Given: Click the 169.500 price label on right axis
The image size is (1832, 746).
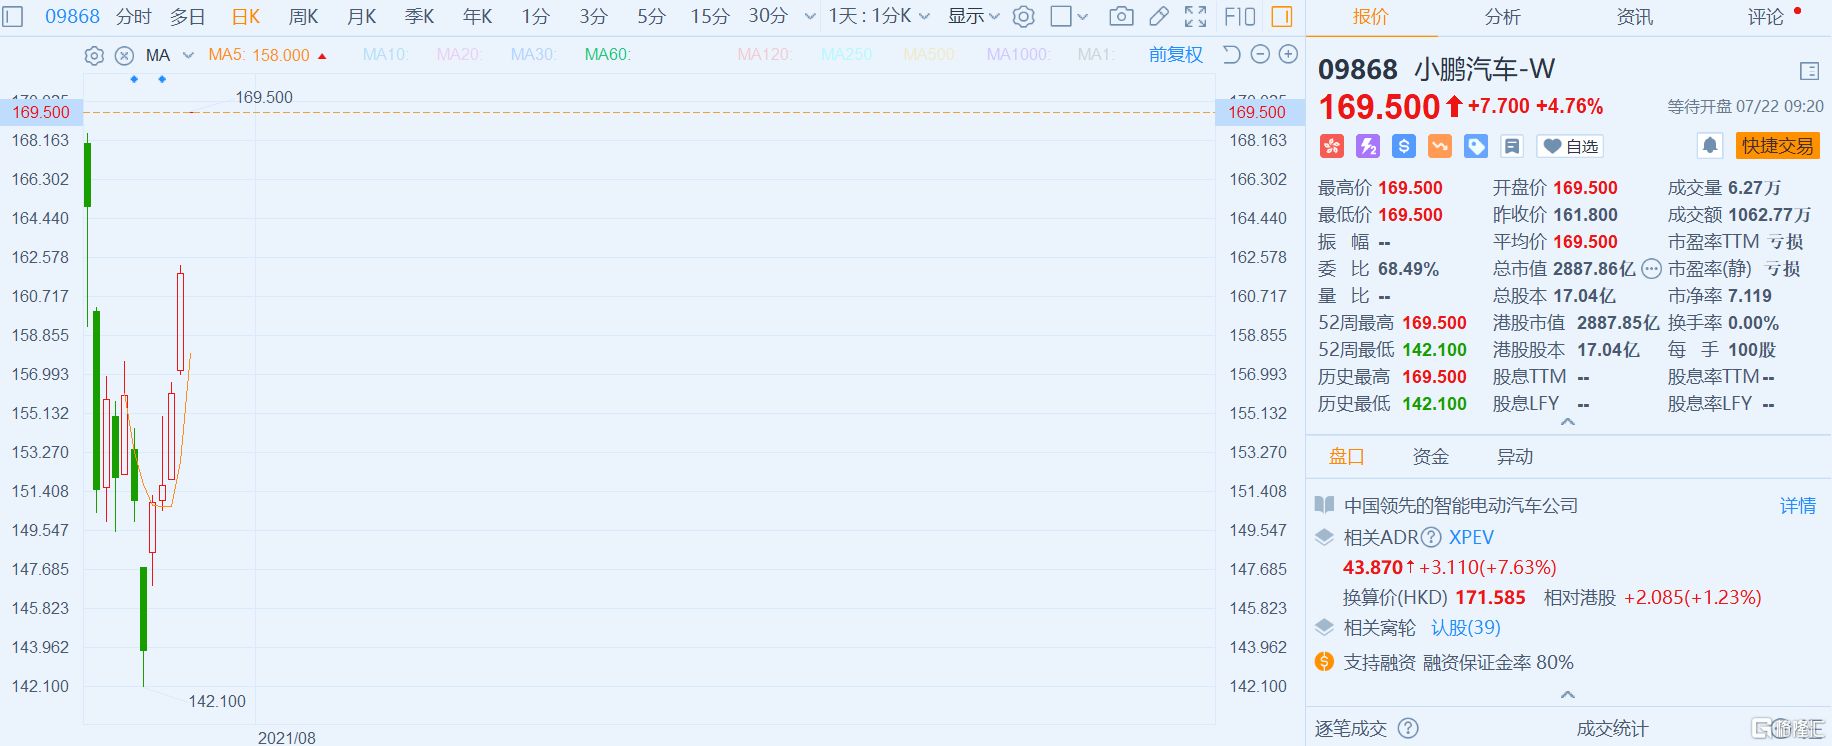Looking at the screenshot, I should click(x=1257, y=112).
